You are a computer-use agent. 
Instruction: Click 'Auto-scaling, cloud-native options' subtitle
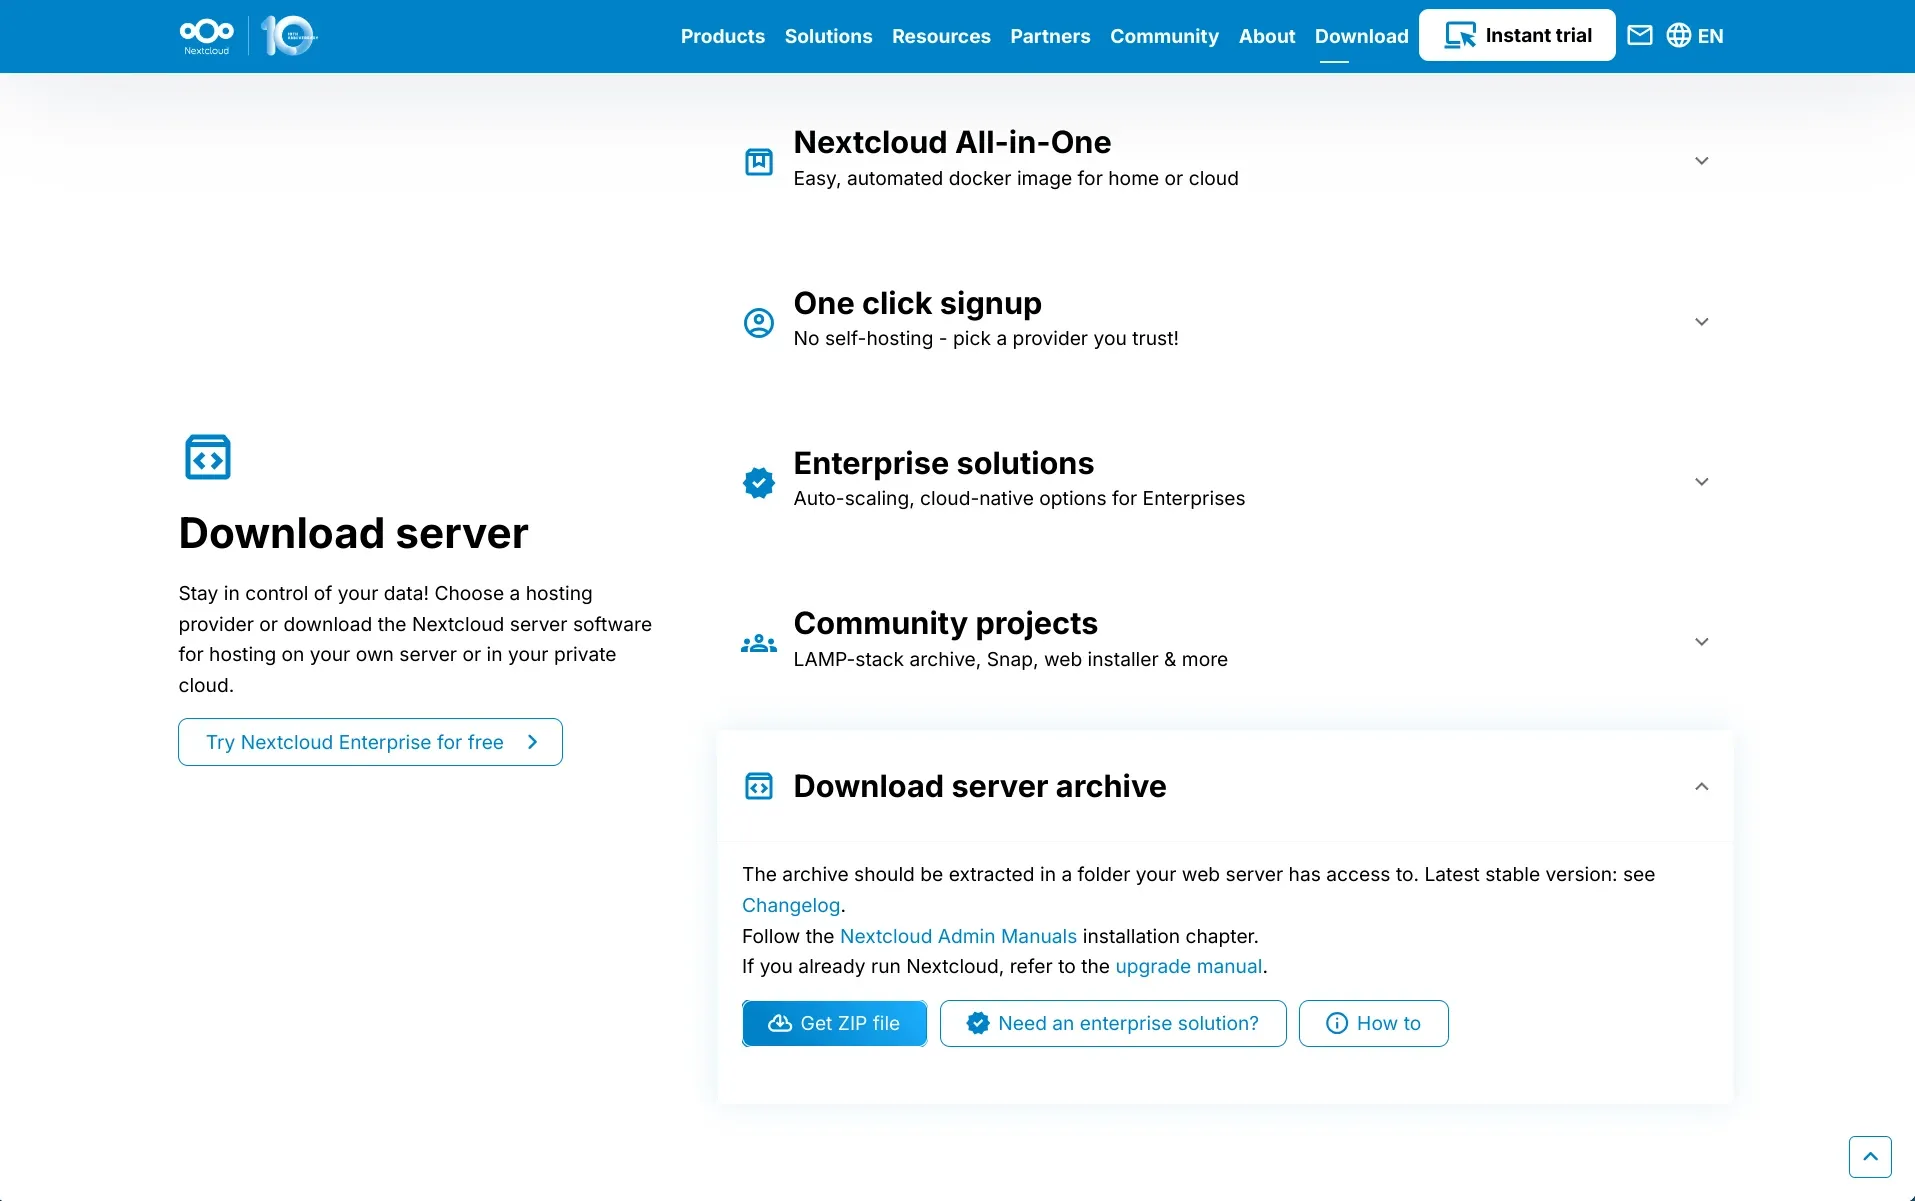(x=1019, y=498)
